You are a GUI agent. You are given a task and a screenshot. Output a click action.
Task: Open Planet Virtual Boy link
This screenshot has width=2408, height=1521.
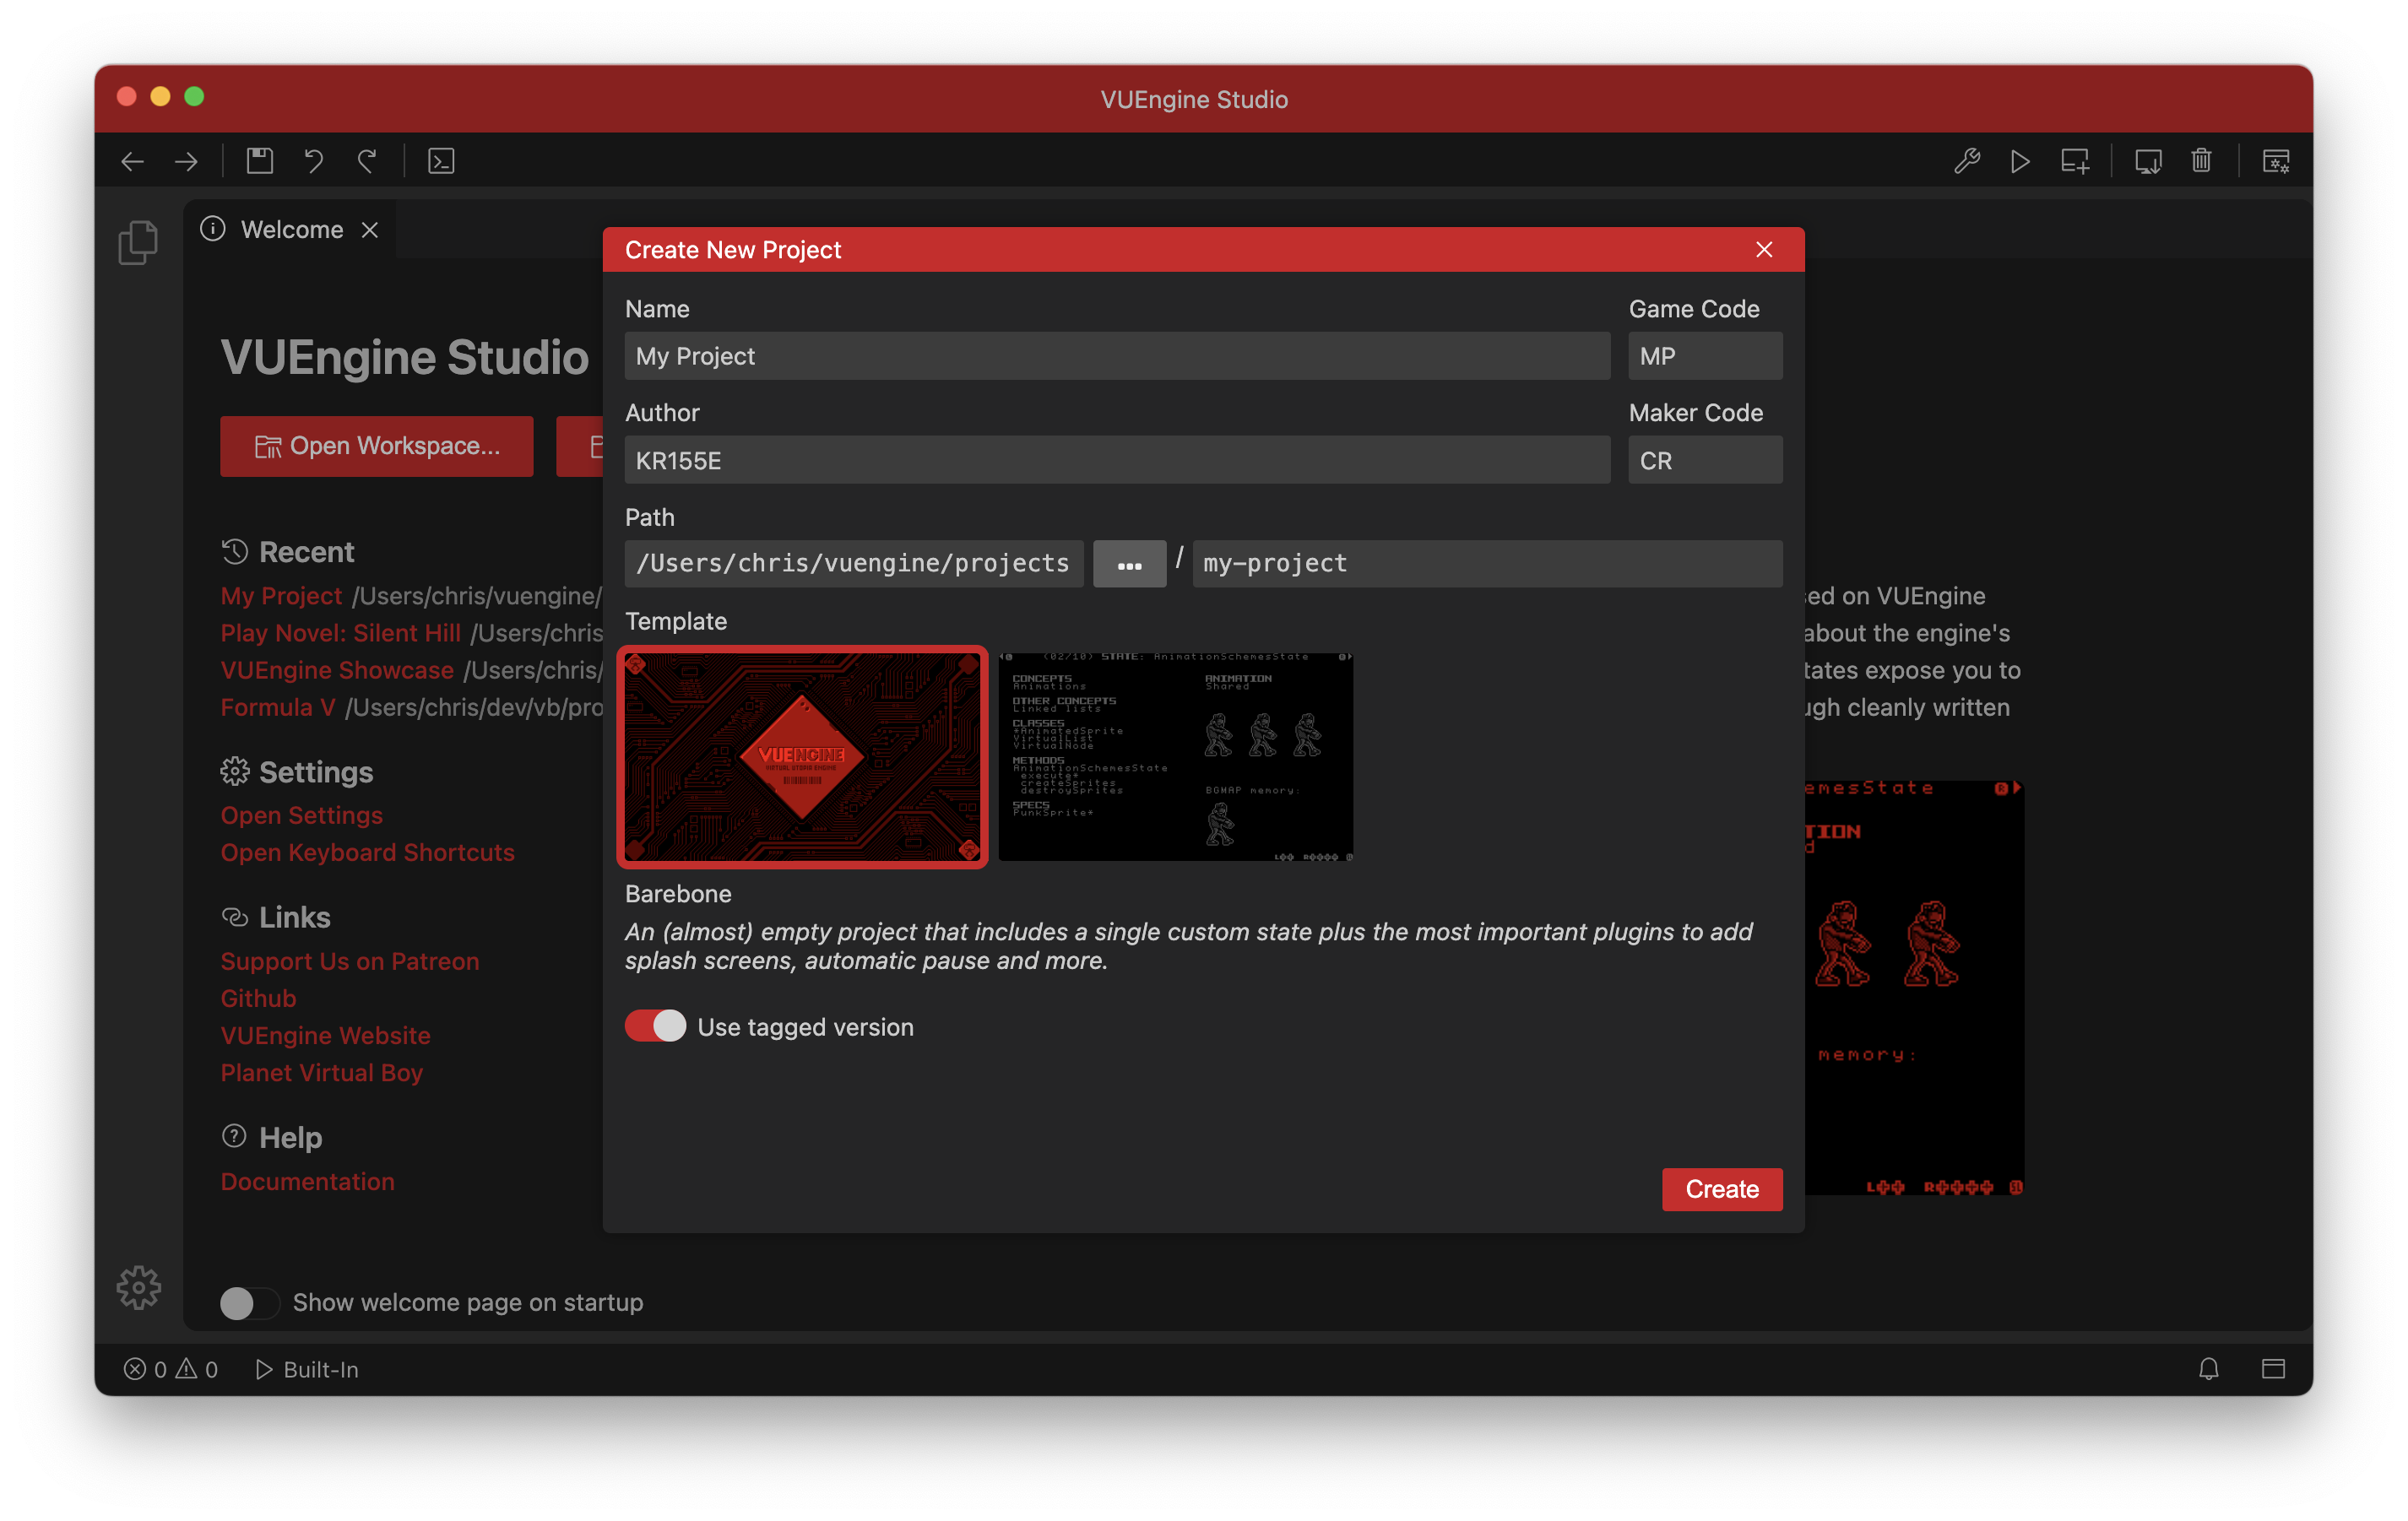[x=321, y=1072]
